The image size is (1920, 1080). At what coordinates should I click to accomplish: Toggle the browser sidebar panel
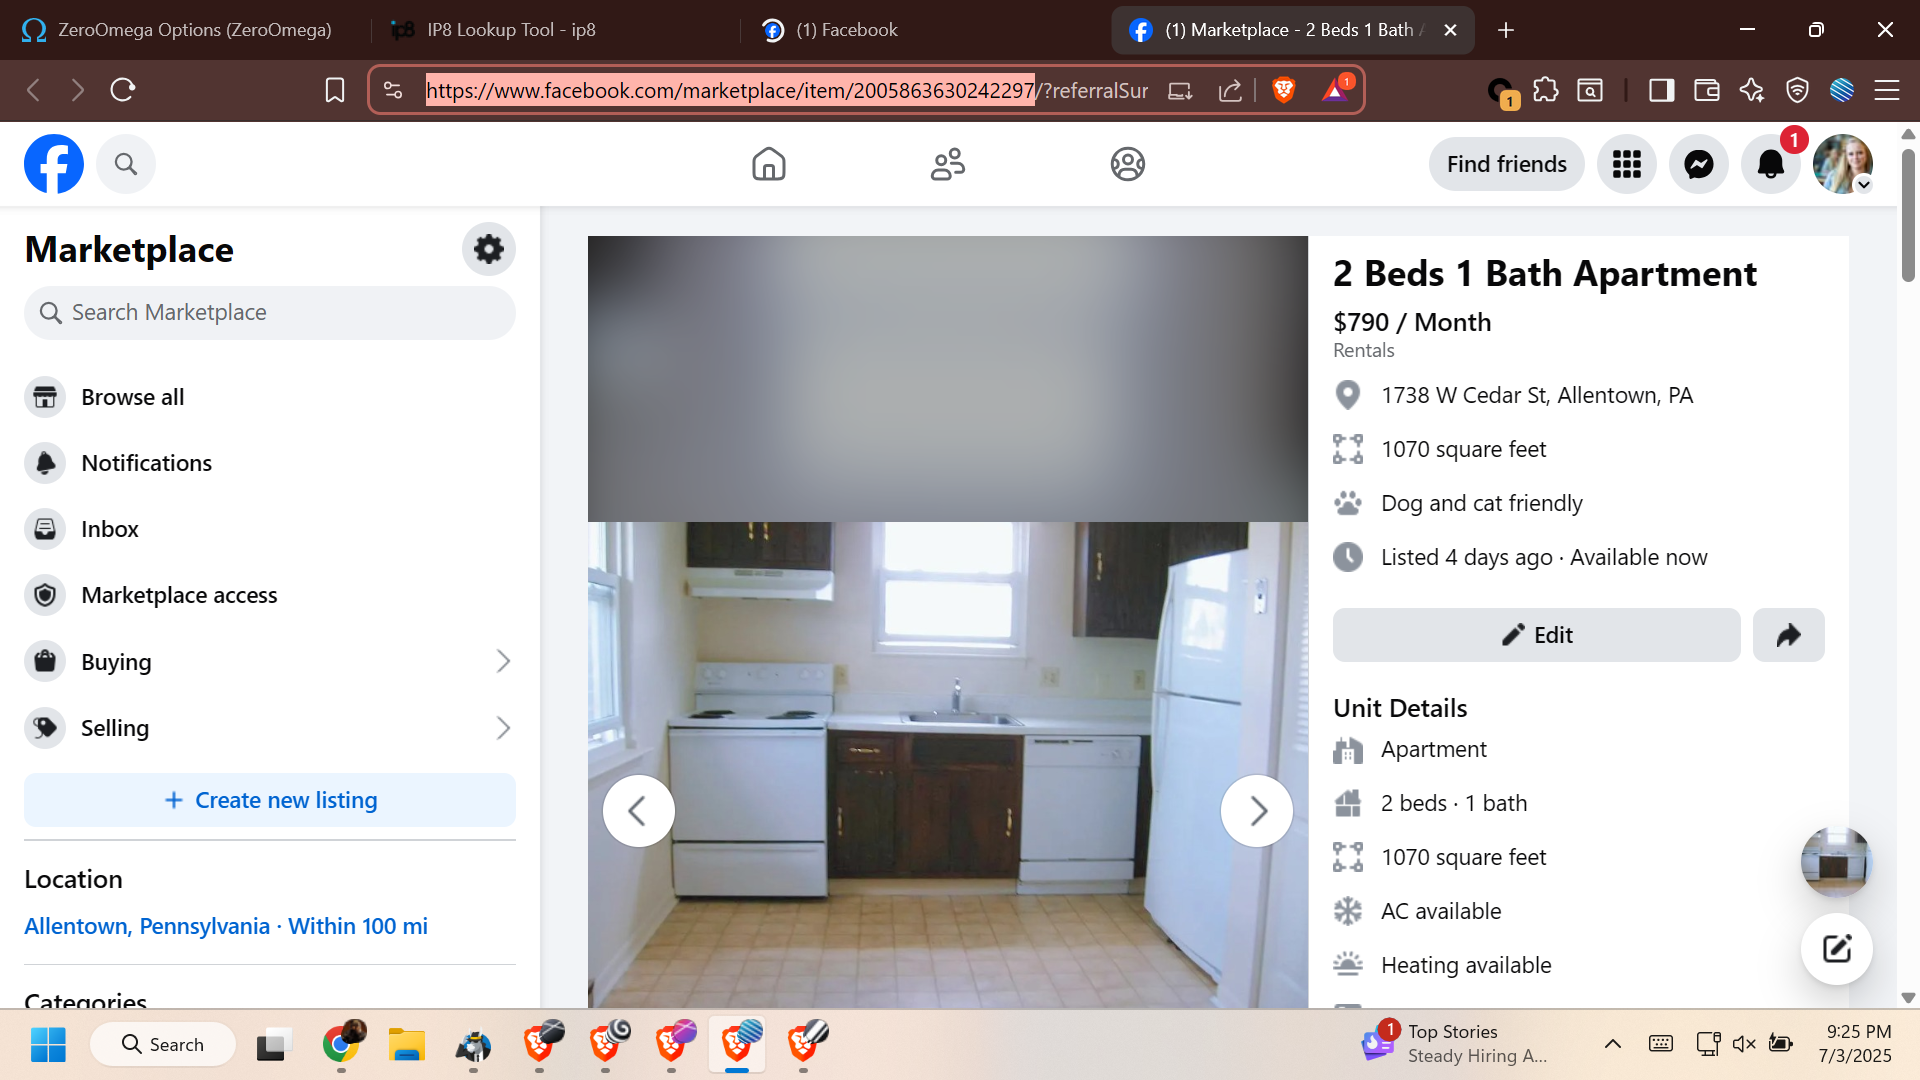1661,90
